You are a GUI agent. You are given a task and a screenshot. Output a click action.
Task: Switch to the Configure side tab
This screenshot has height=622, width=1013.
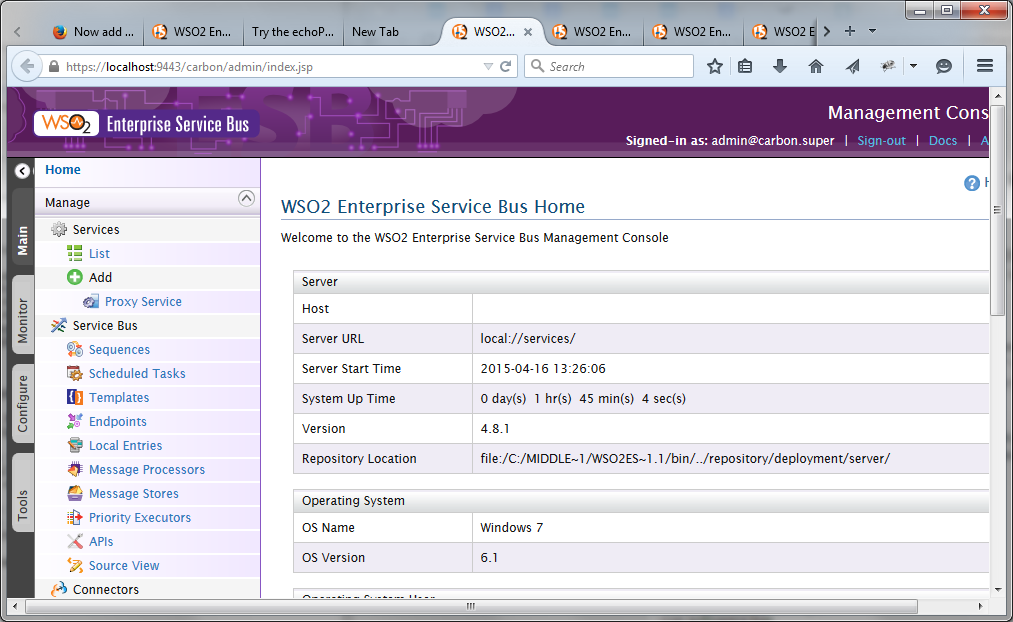23,404
